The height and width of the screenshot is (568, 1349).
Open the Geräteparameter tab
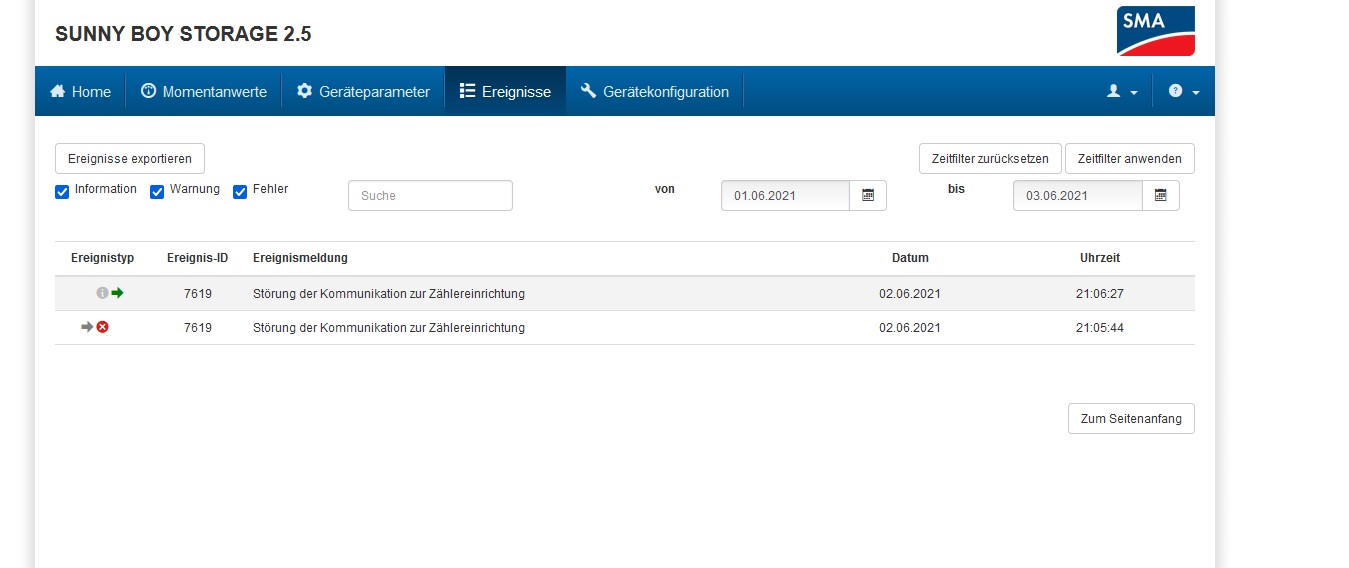pyautogui.click(x=363, y=91)
